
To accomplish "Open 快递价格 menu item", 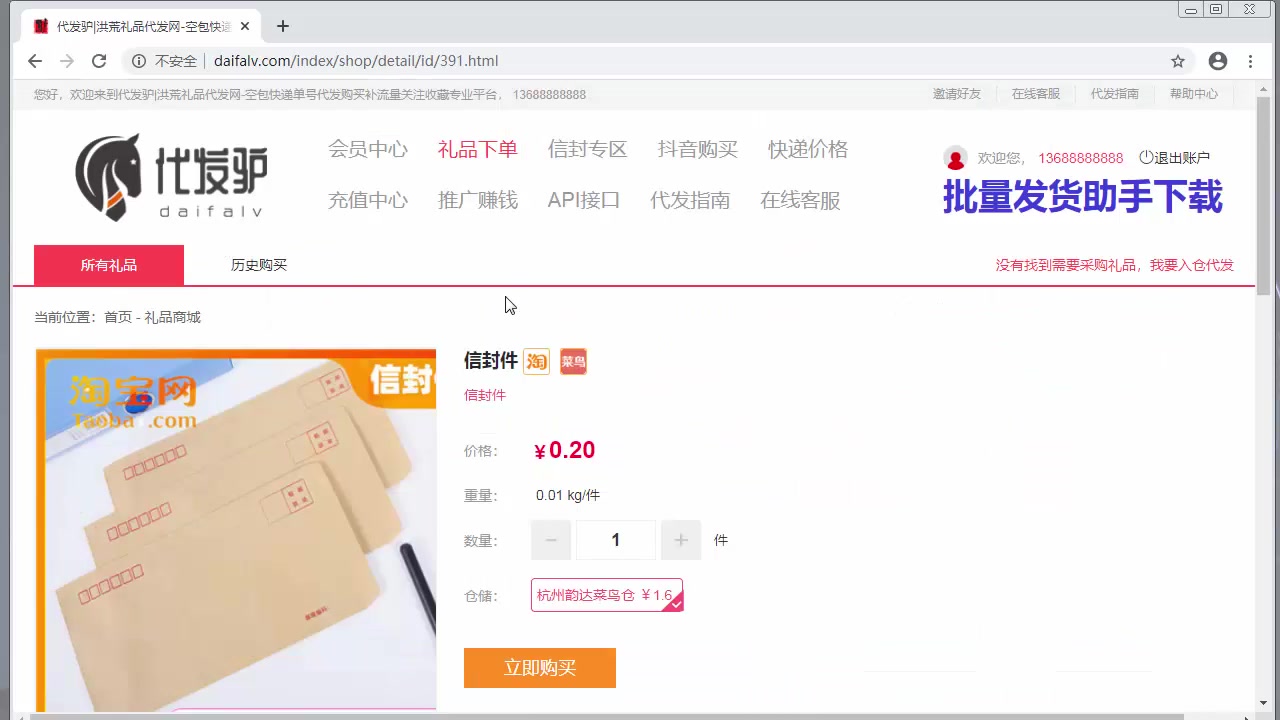I will click(808, 149).
